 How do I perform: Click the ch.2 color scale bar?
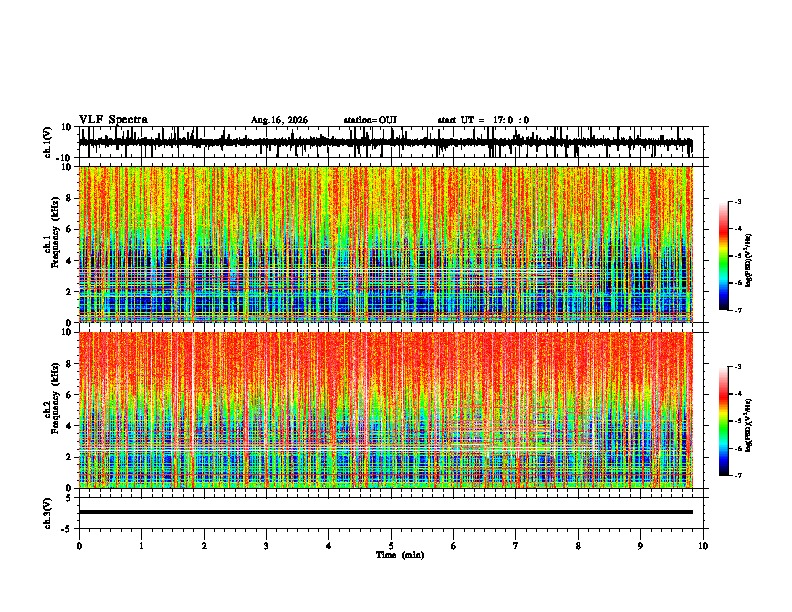[x=724, y=421]
